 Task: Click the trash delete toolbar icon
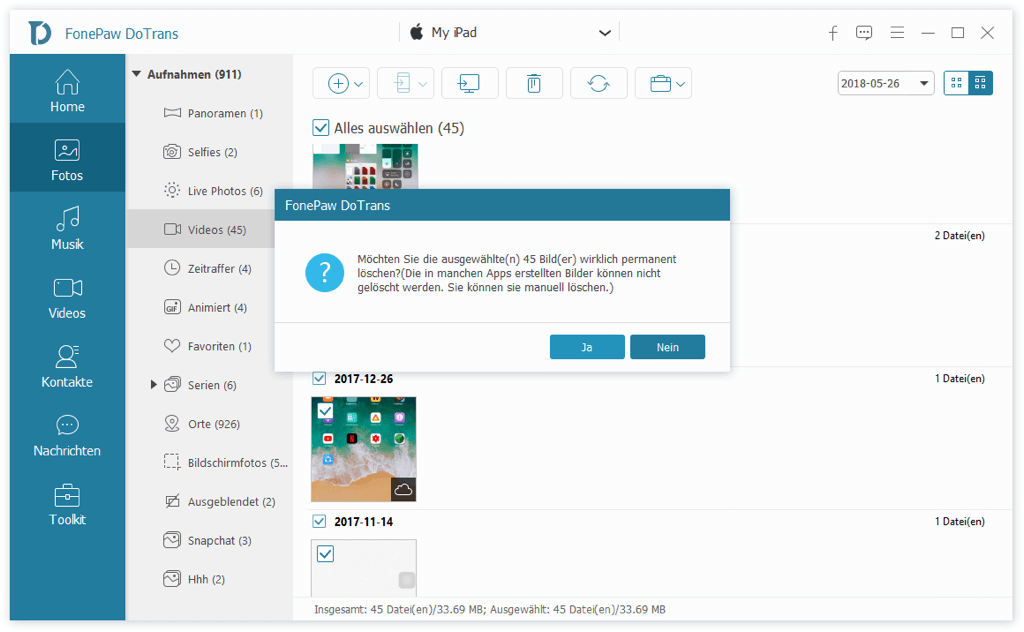534,84
